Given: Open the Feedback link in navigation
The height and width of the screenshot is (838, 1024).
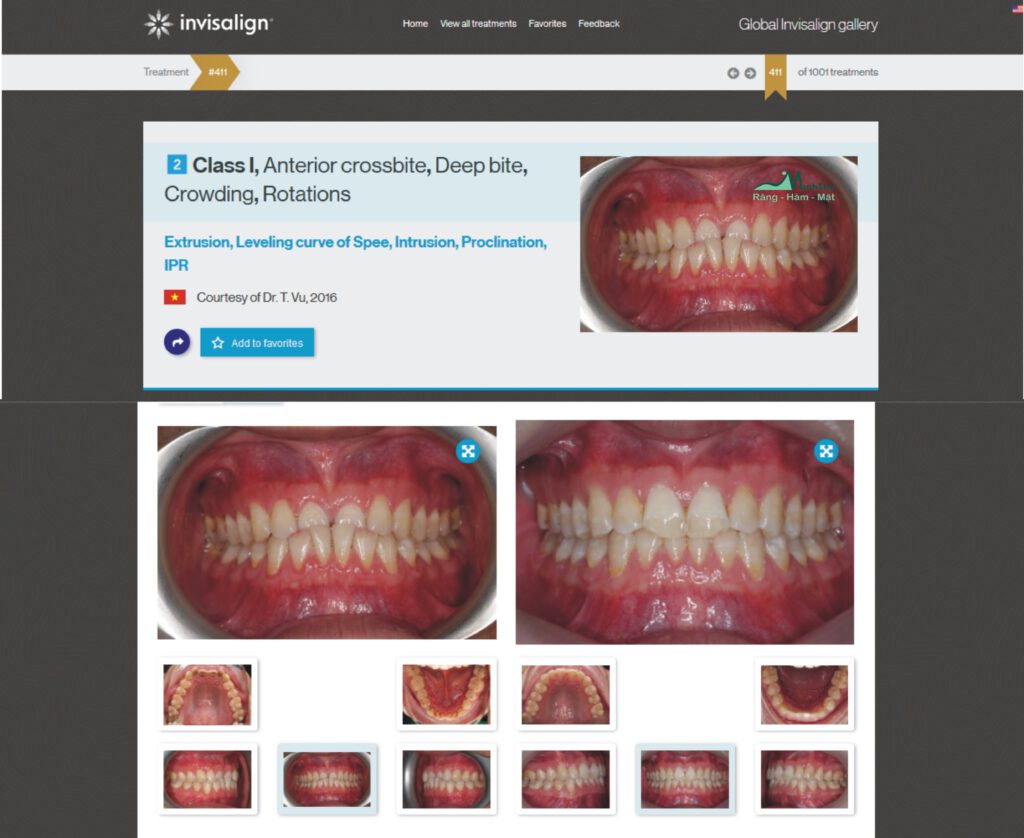Looking at the screenshot, I should click(599, 24).
